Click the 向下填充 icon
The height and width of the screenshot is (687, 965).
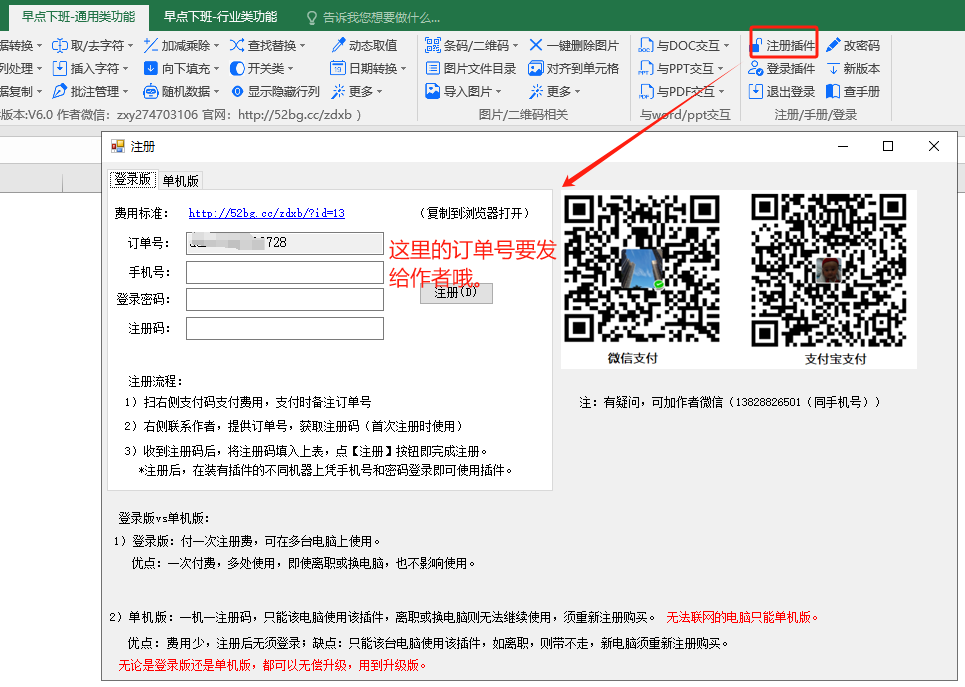pos(151,68)
